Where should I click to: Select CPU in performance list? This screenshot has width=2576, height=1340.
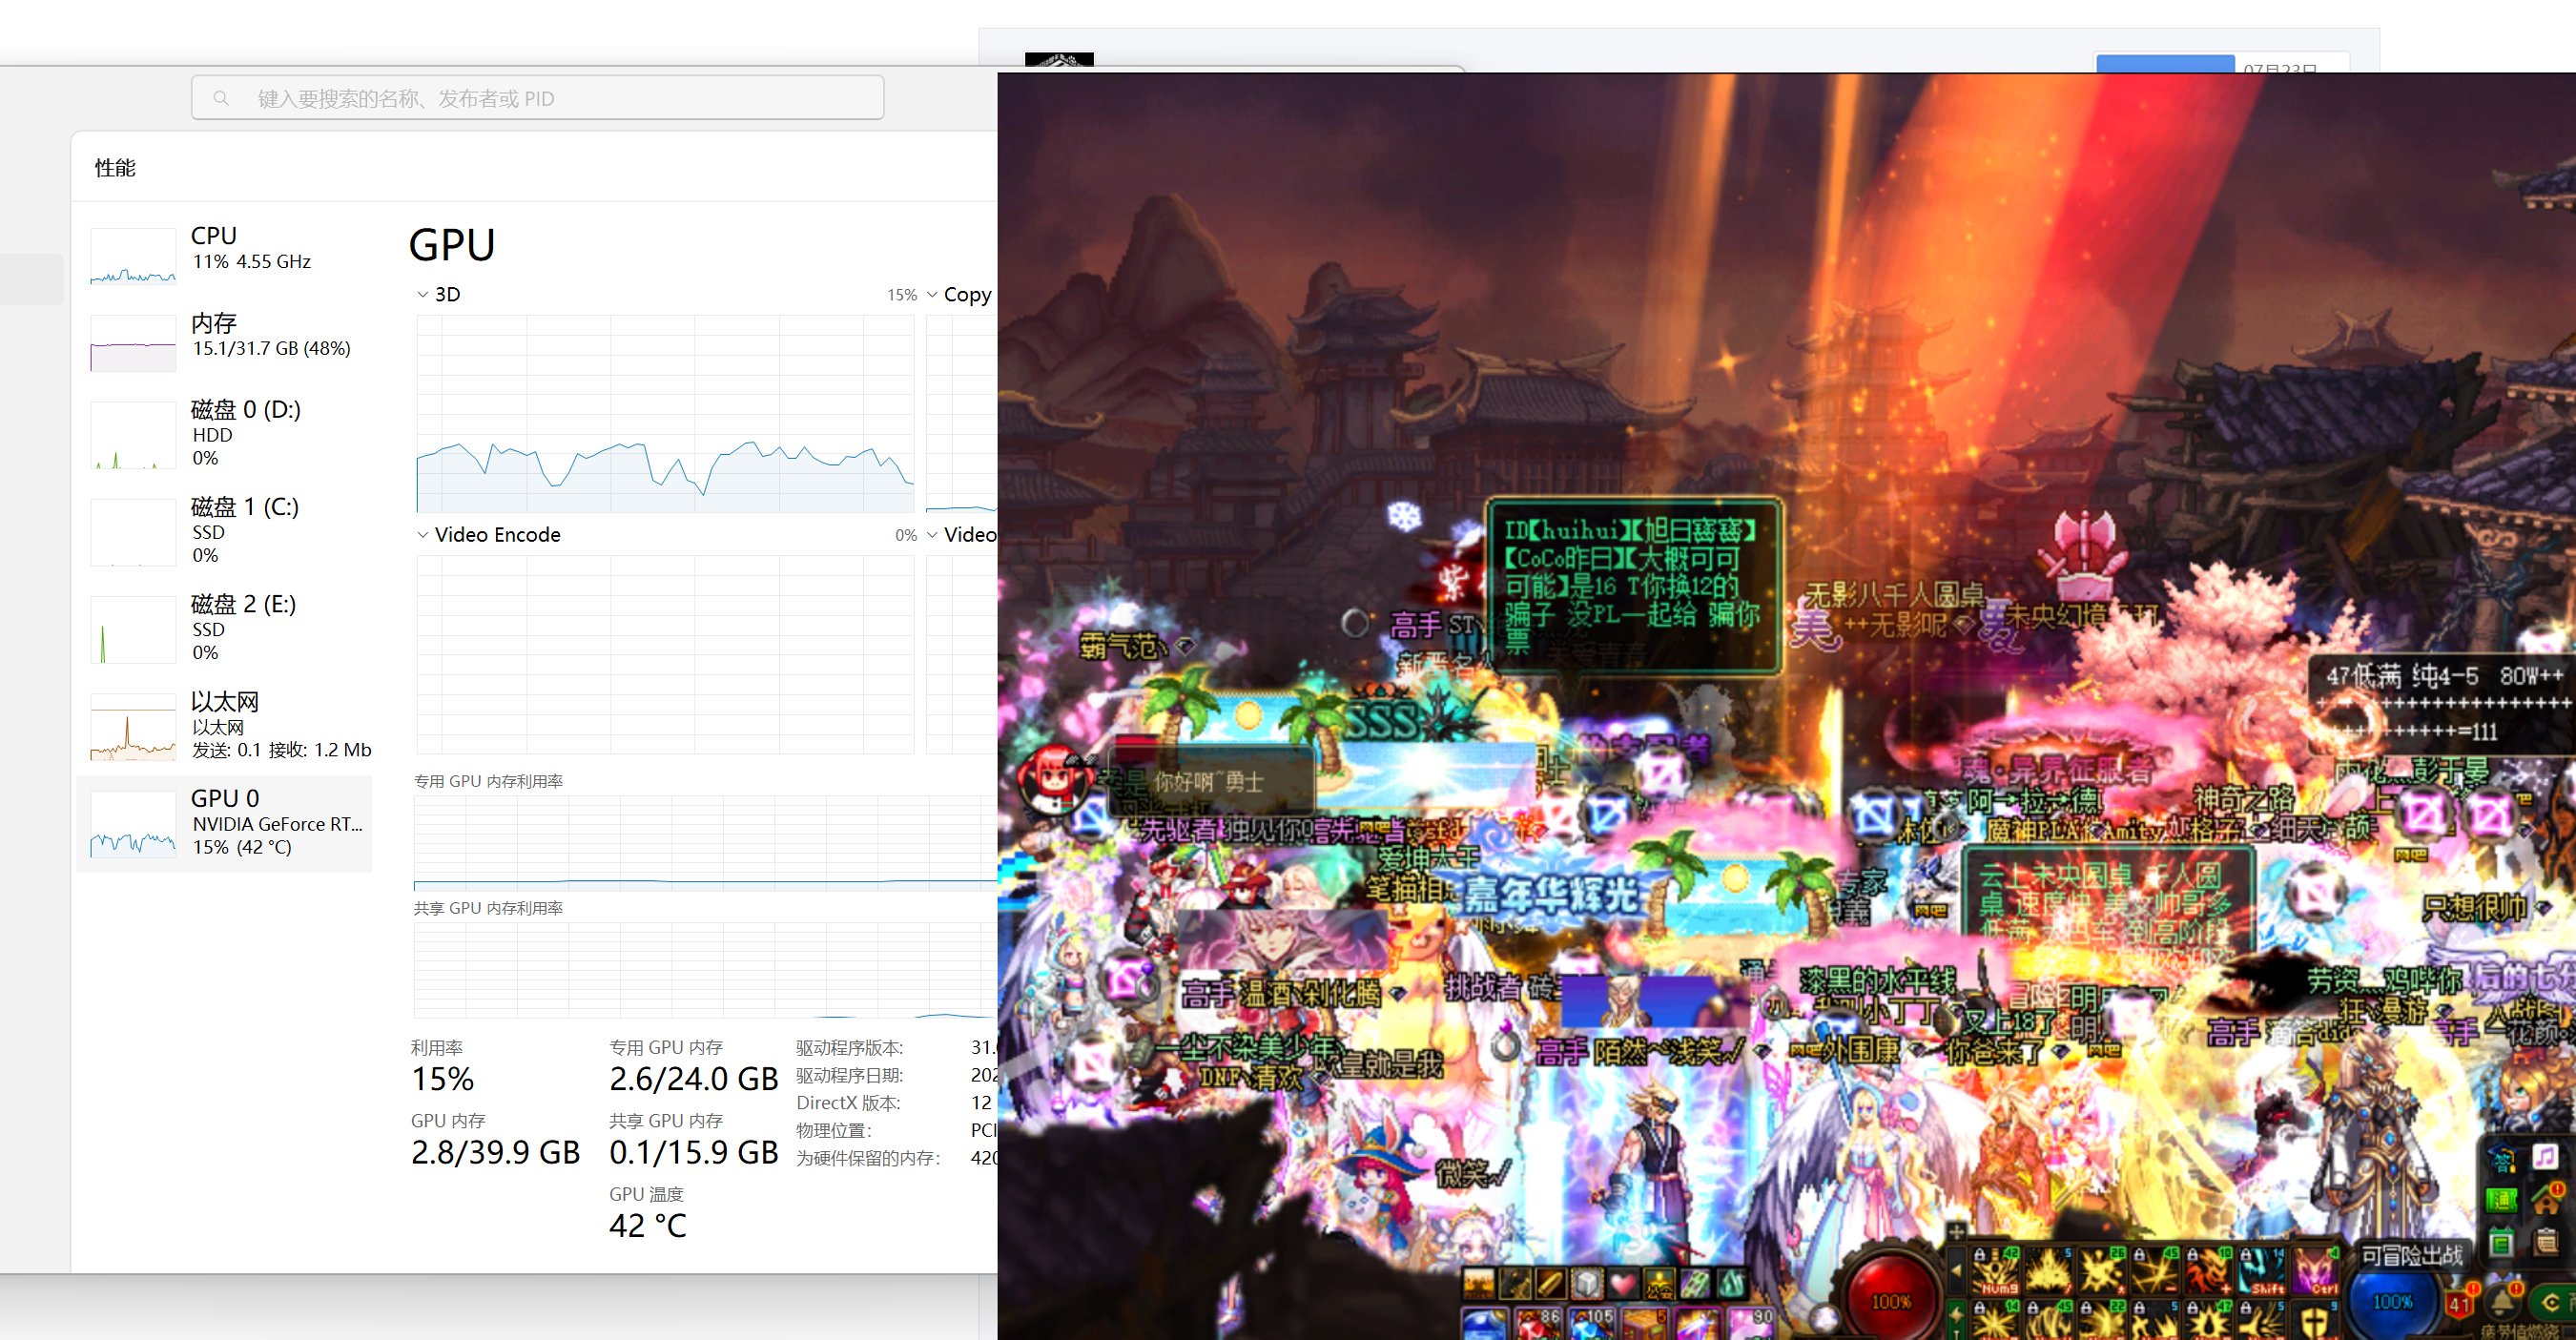pos(225,255)
